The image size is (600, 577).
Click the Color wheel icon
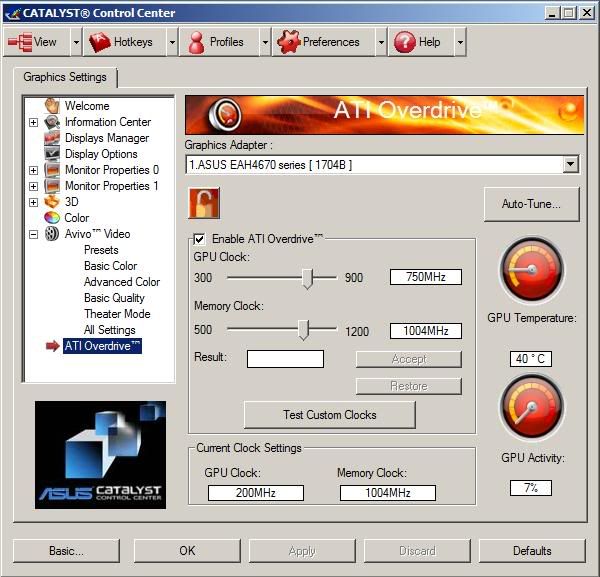click(x=52, y=218)
